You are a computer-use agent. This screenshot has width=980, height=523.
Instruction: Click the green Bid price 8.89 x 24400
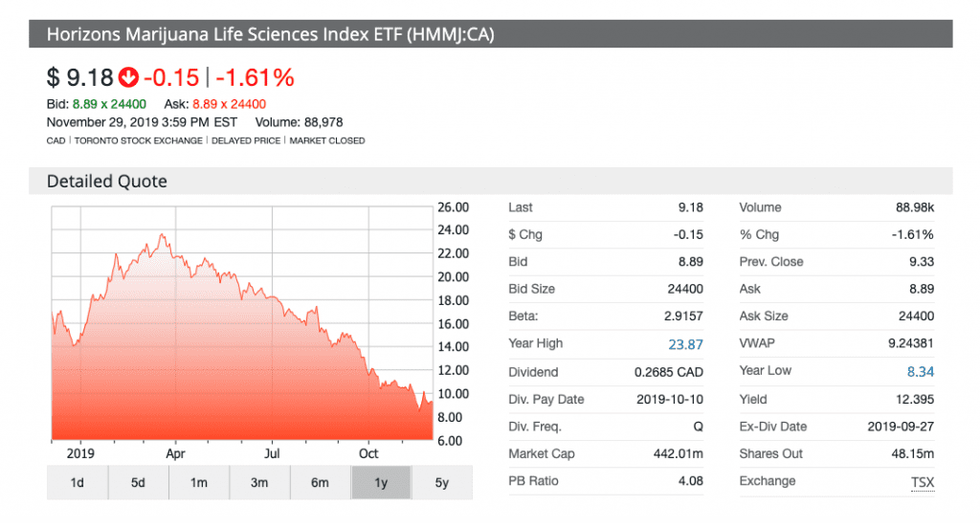110,104
